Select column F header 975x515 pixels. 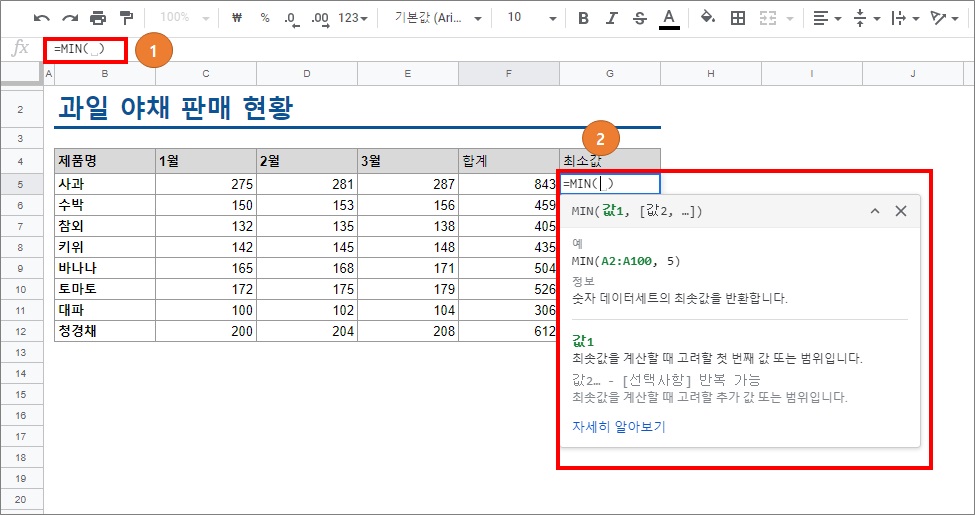click(509, 73)
